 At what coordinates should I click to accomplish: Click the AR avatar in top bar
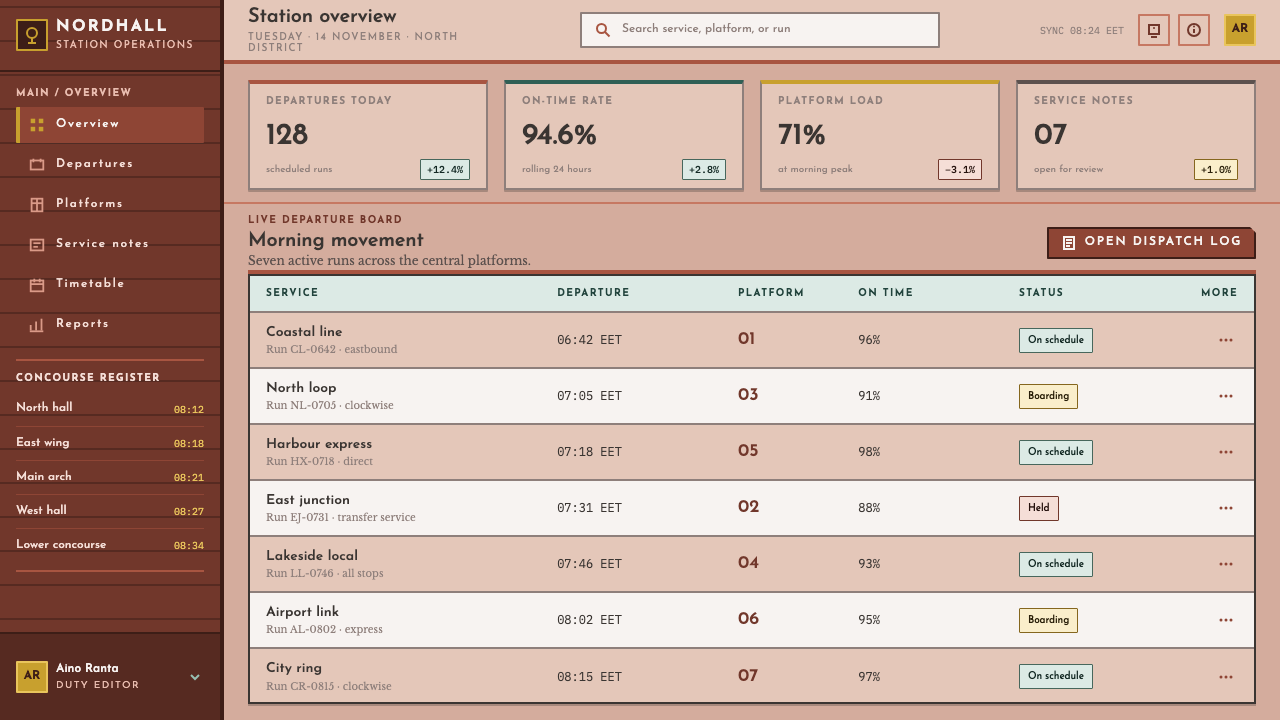pyautogui.click(x=1240, y=30)
